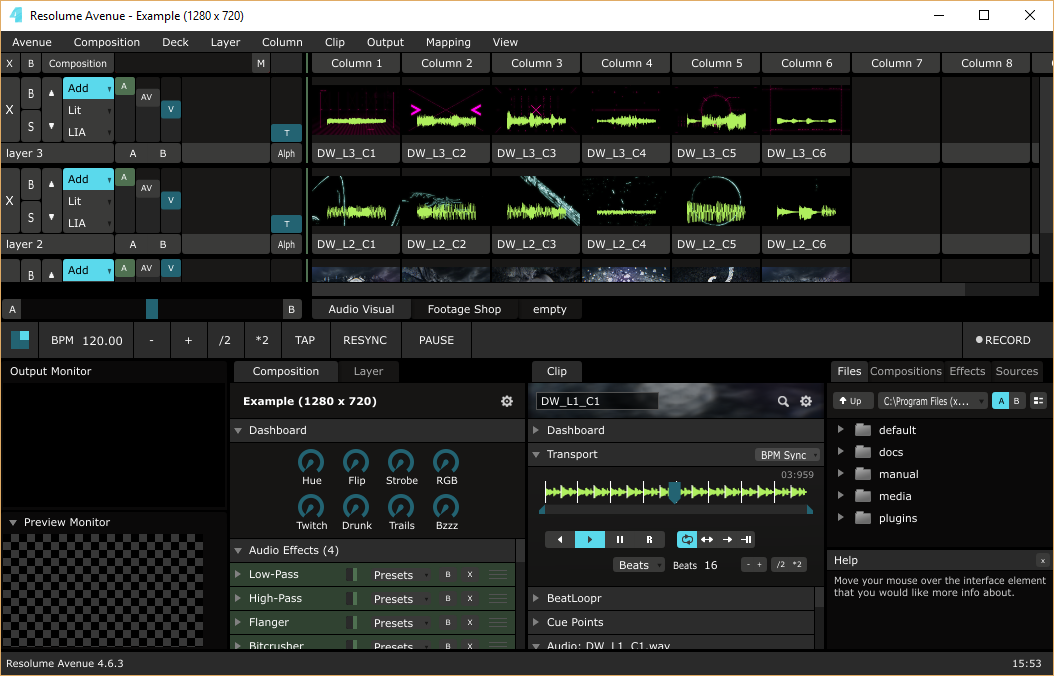The image size is (1054, 676).
Task: Expand the media folder in Files
Action: pyautogui.click(x=841, y=496)
